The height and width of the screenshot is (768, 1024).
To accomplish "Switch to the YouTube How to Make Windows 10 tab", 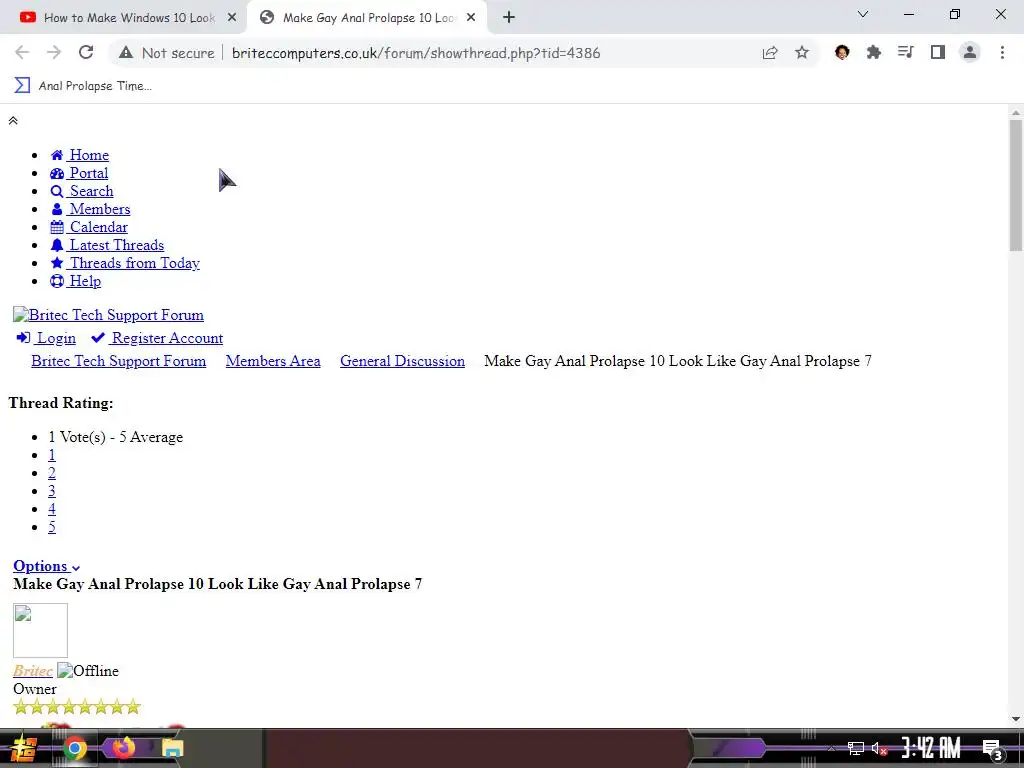I will [124, 18].
